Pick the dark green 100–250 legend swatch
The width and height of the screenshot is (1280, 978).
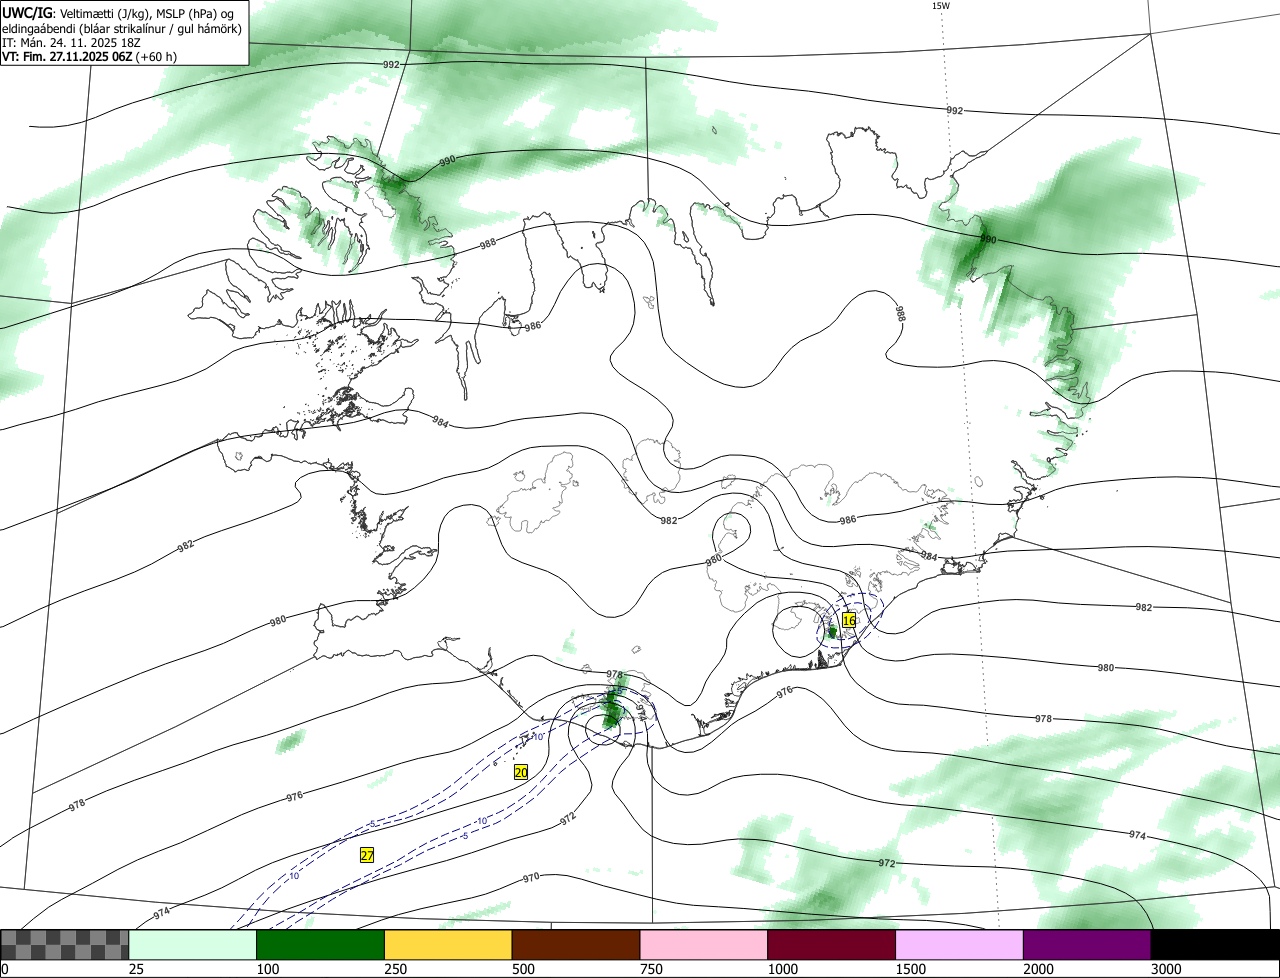click(x=321, y=945)
